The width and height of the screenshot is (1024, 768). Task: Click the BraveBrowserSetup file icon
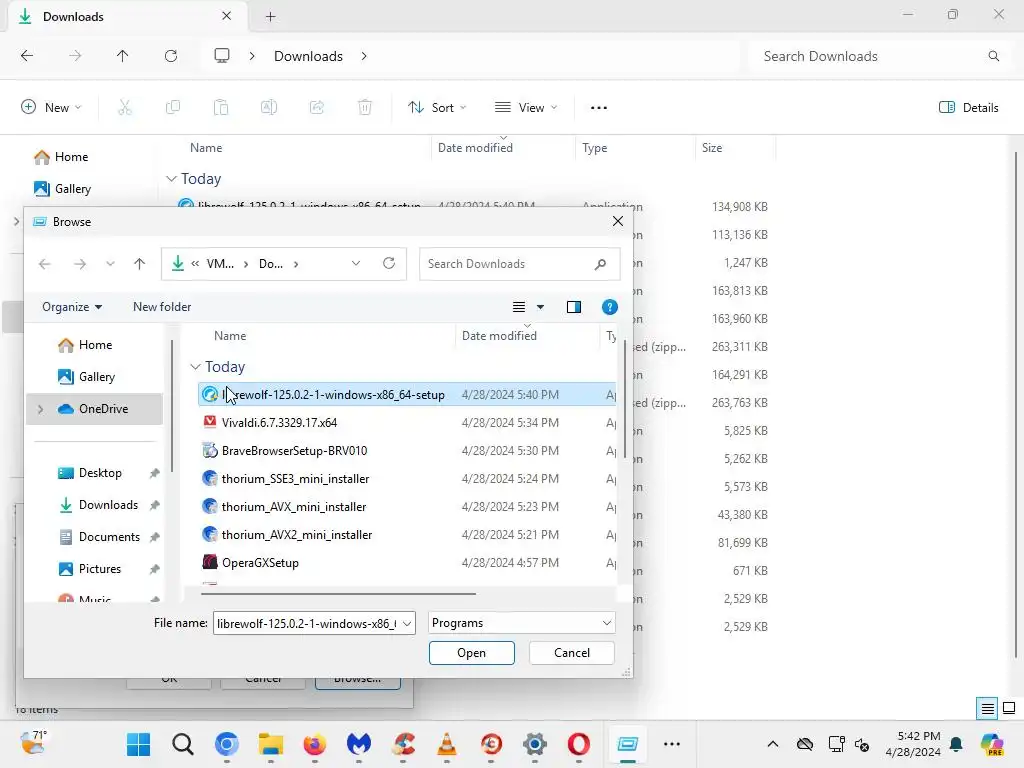coord(210,450)
